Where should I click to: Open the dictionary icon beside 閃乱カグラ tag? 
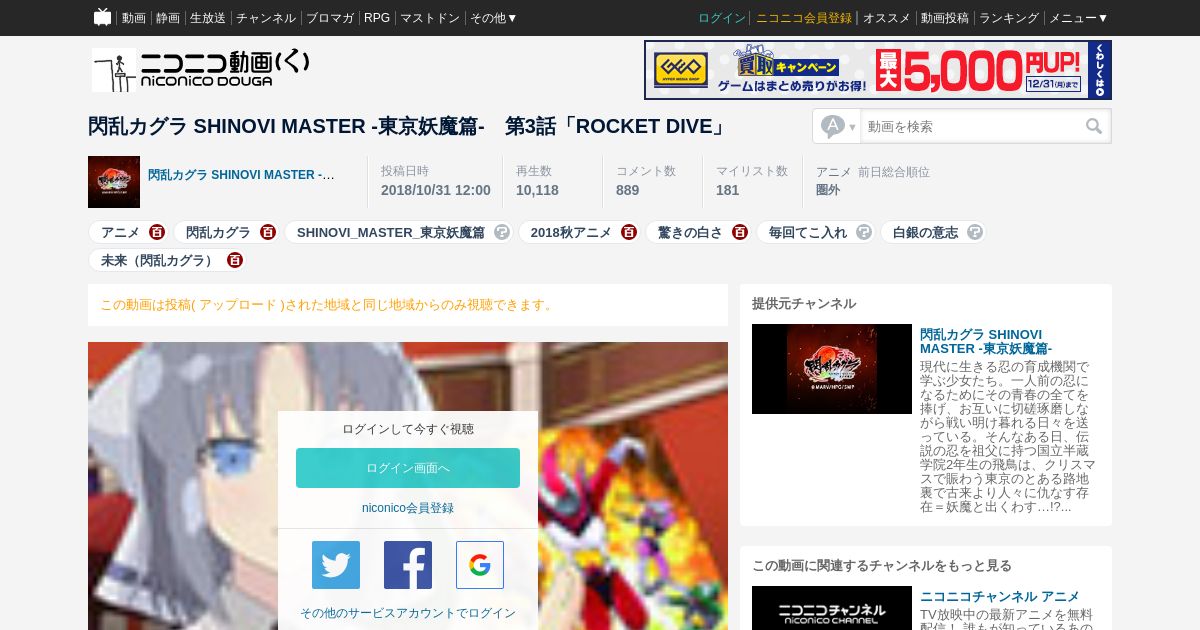268,232
